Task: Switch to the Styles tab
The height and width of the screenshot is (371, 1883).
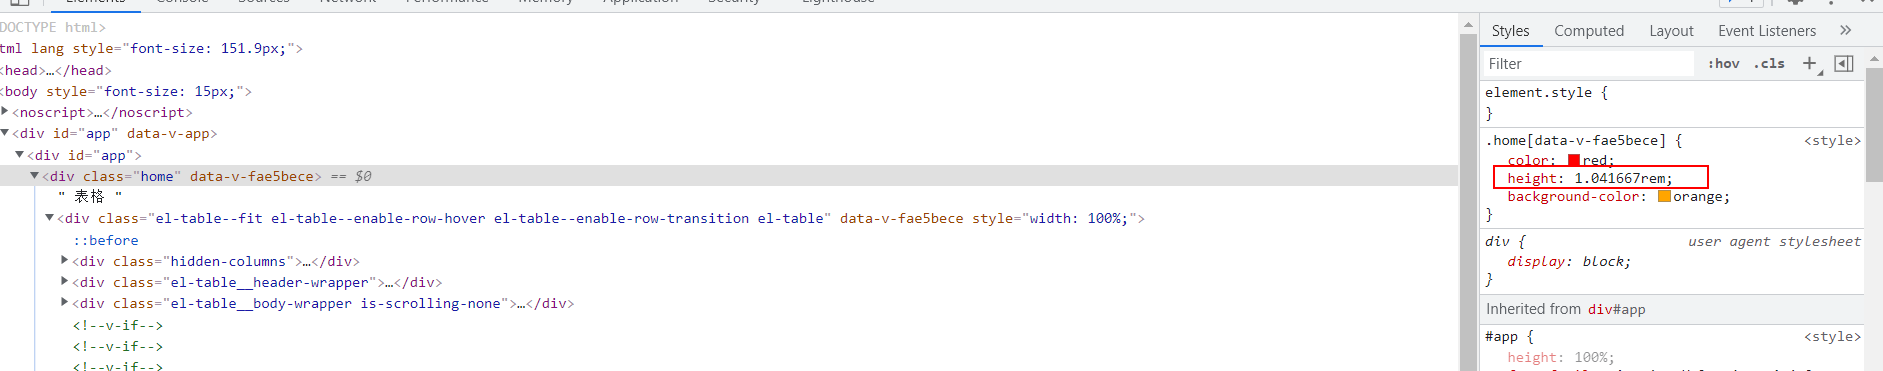Action: tap(1510, 31)
